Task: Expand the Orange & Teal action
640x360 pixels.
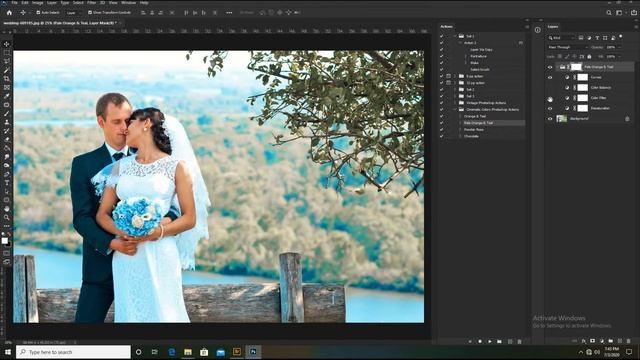Action: 460,116
